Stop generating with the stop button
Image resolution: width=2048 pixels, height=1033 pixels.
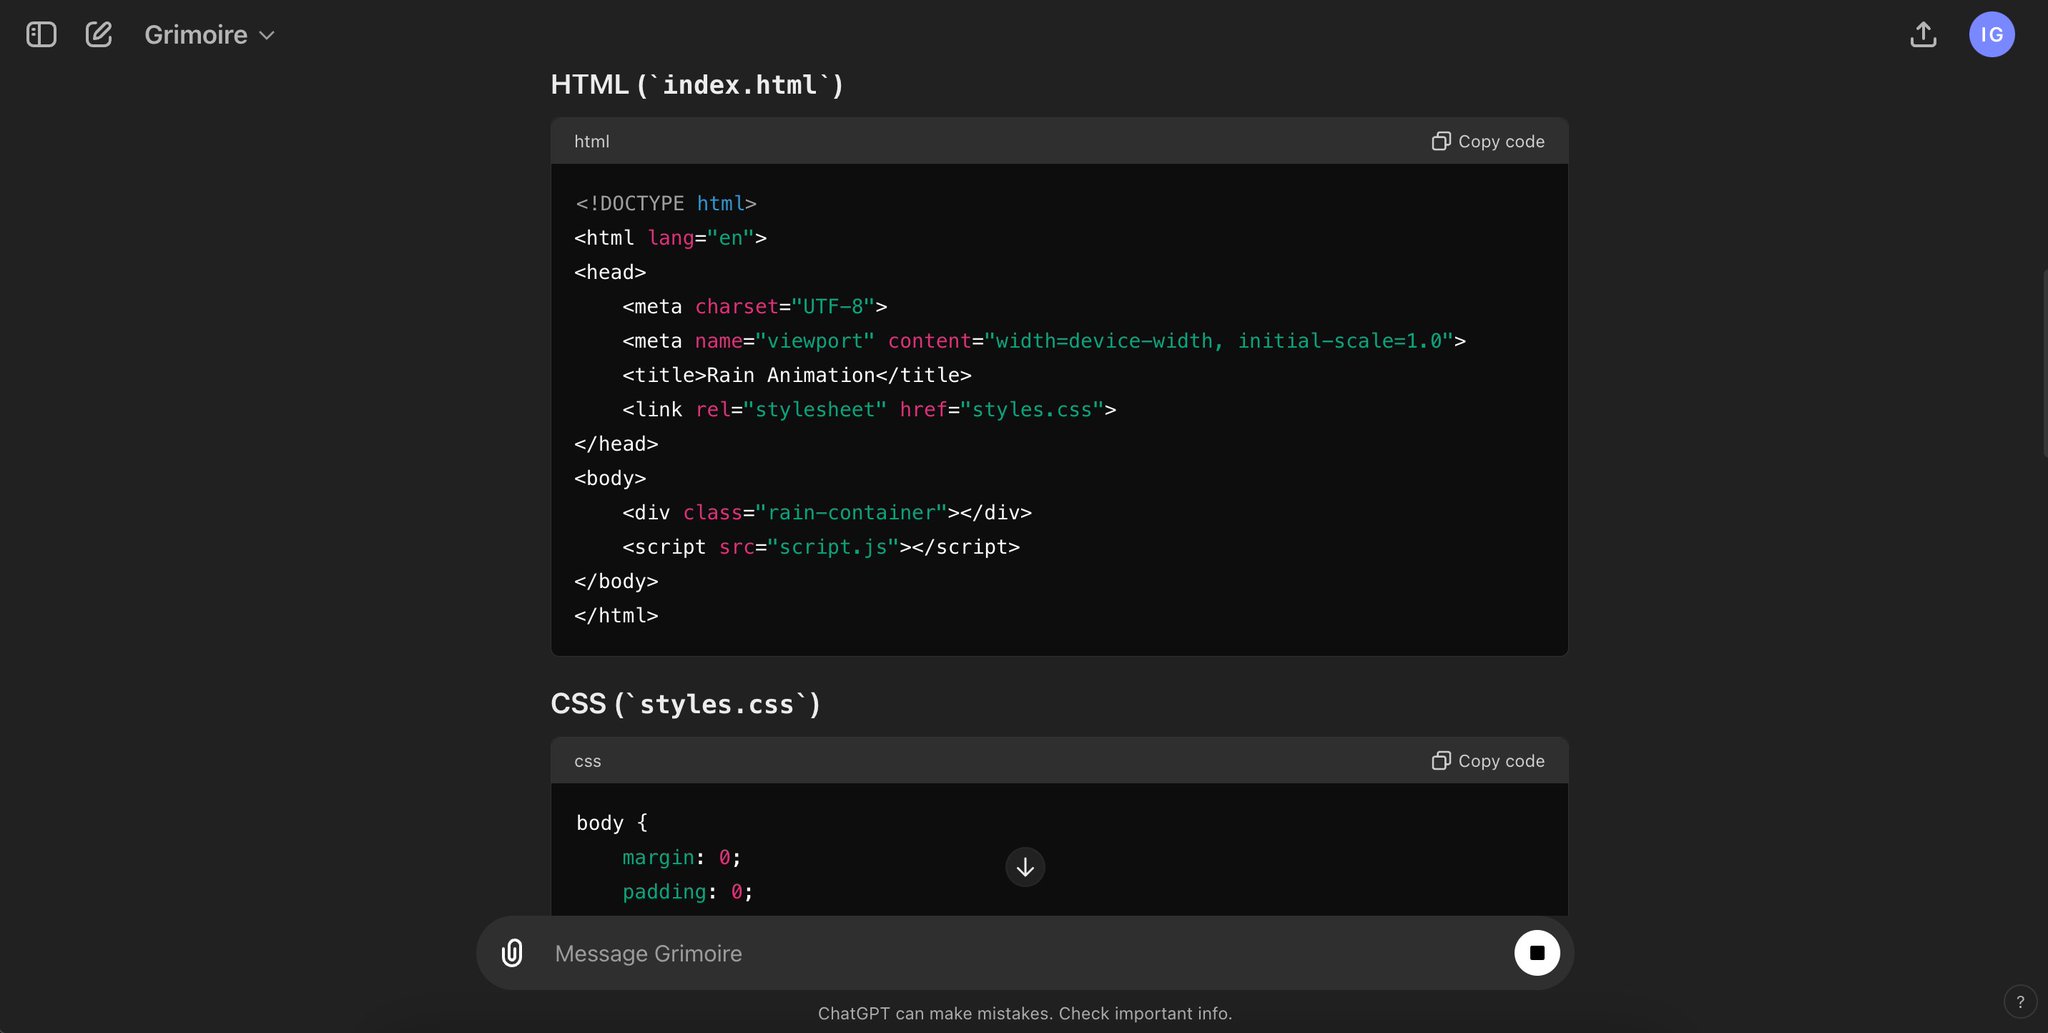1537,953
